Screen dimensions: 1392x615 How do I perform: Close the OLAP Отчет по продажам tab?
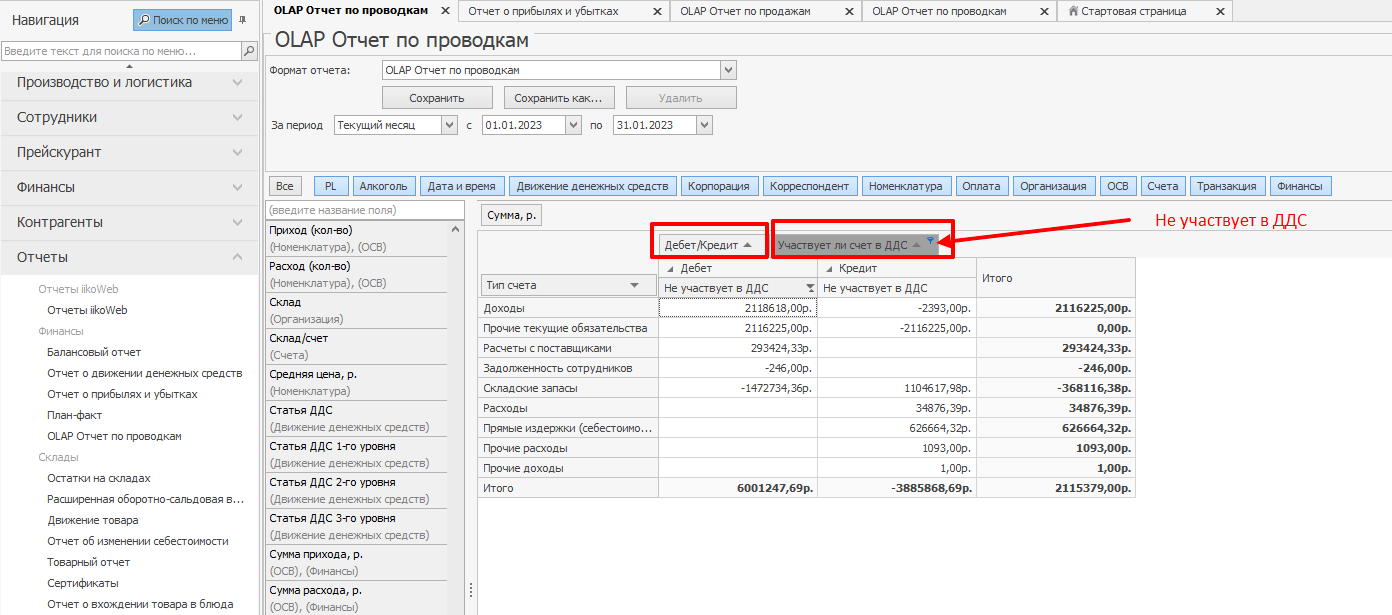tap(848, 12)
